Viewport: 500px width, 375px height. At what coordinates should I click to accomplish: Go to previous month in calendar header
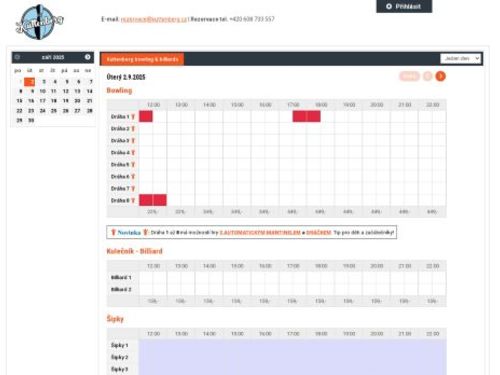[18, 57]
